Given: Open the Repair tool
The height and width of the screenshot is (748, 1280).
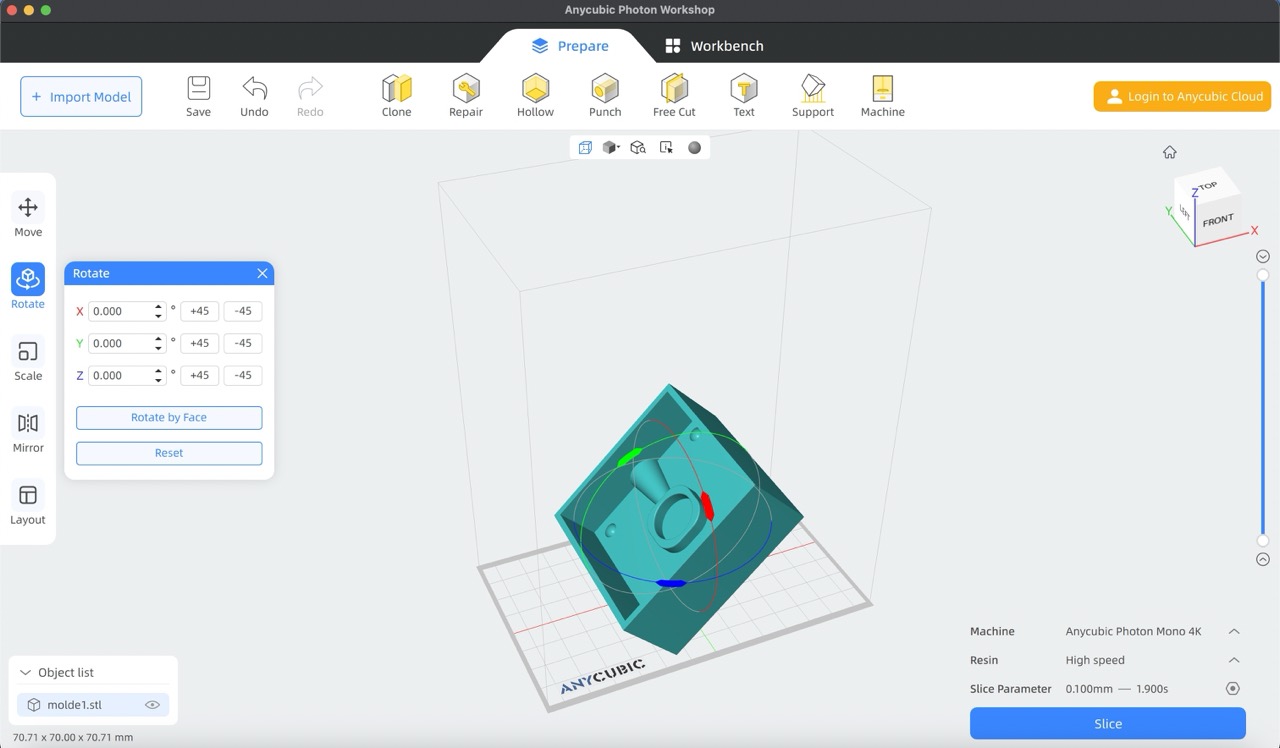Looking at the screenshot, I should click(465, 96).
